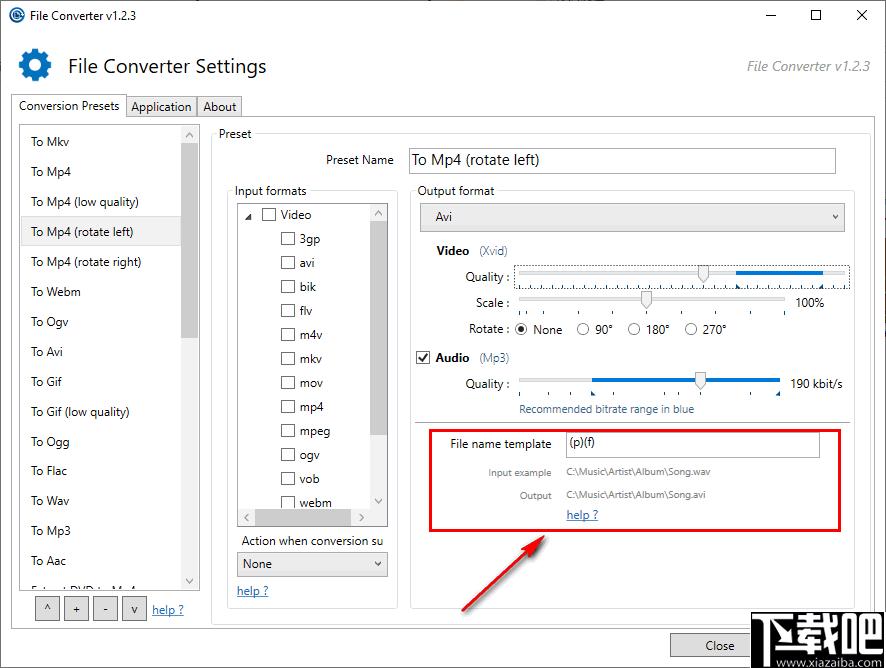Toggle the Video group checkbox
This screenshot has width=886, height=668.
pos(269,215)
